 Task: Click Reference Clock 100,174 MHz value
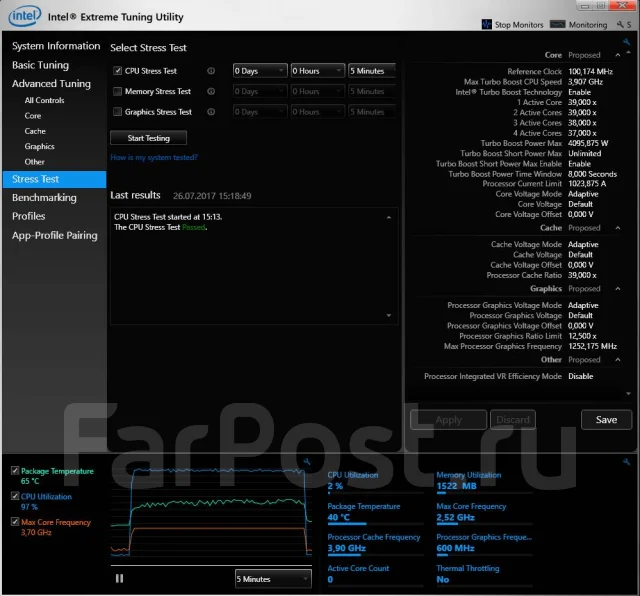pos(590,71)
